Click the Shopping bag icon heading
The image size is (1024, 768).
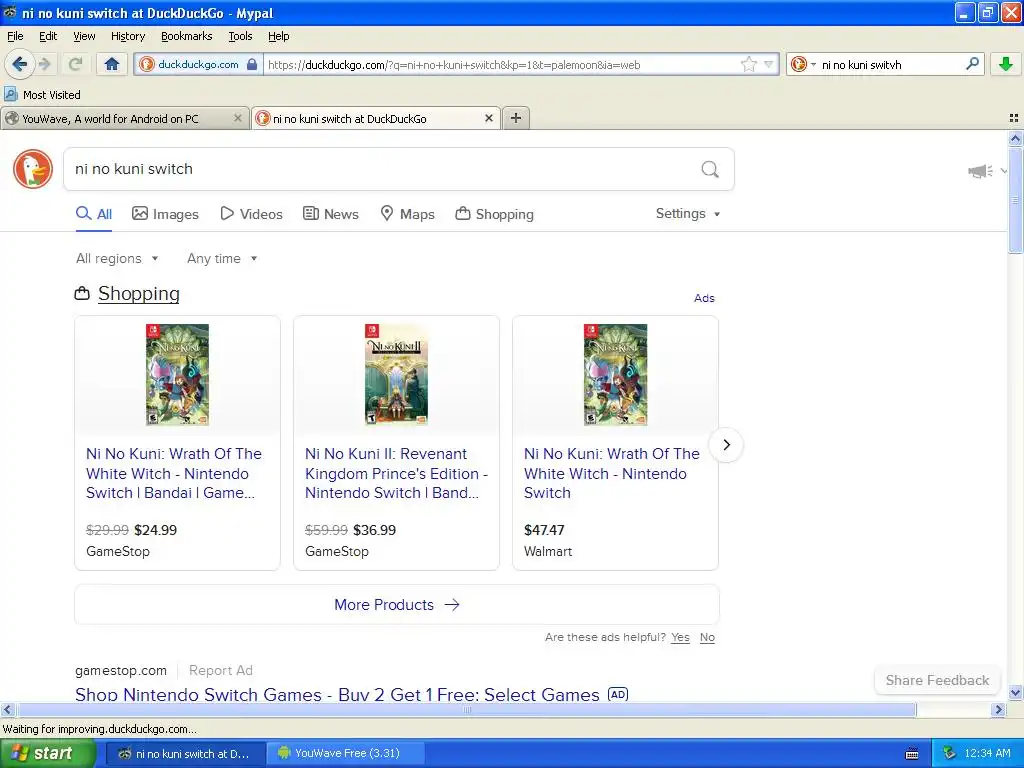[82, 294]
